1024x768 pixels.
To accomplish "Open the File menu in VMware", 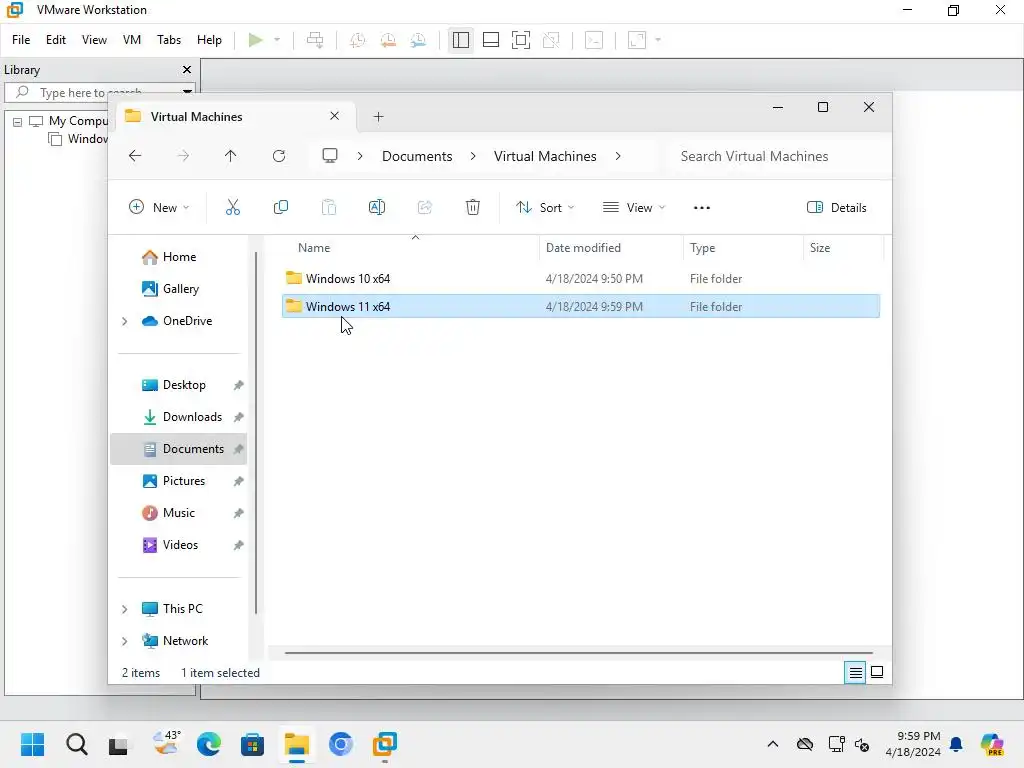I will click(21, 40).
